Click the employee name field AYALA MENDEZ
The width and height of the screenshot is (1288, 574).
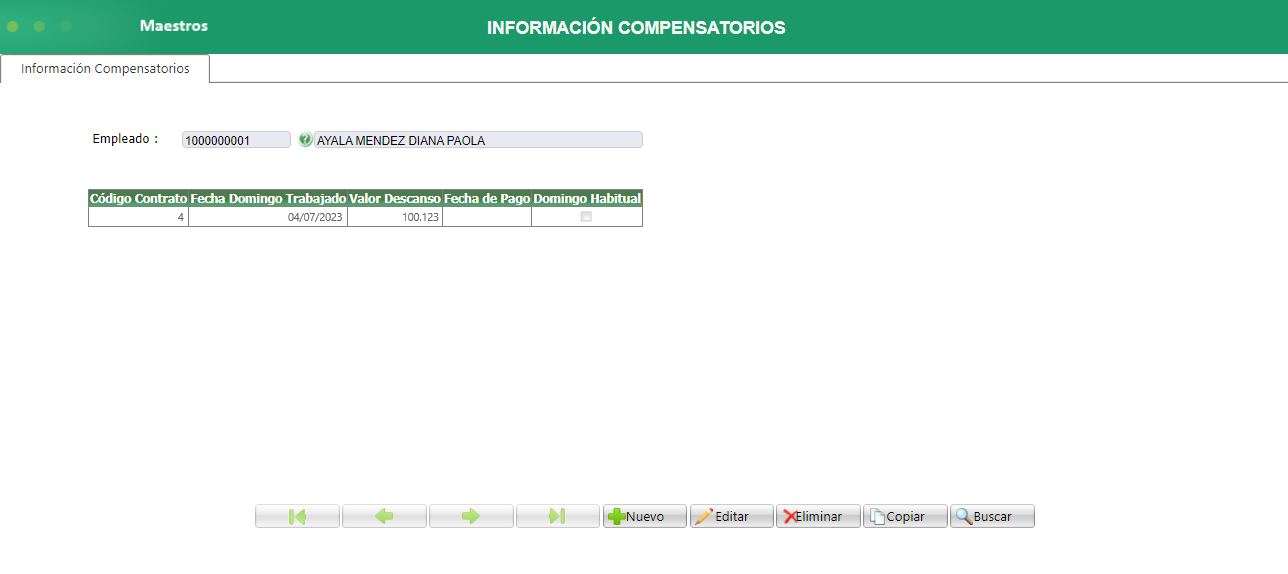(x=479, y=140)
